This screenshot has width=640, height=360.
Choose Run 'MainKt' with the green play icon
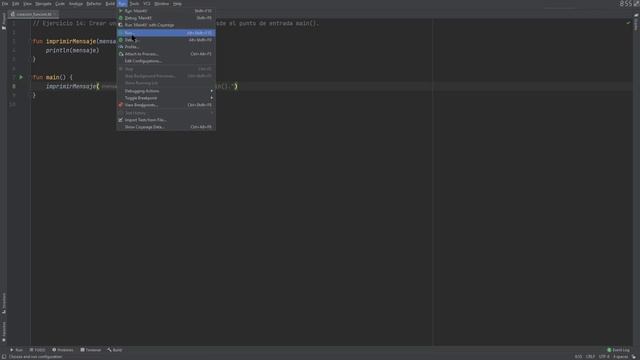point(166,11)
